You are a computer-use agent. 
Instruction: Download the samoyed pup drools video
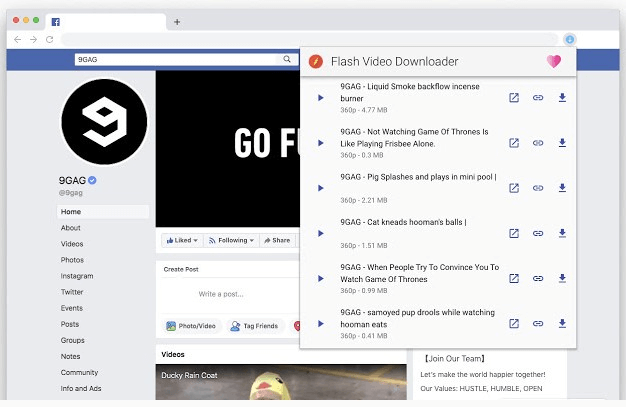[562, 323]
